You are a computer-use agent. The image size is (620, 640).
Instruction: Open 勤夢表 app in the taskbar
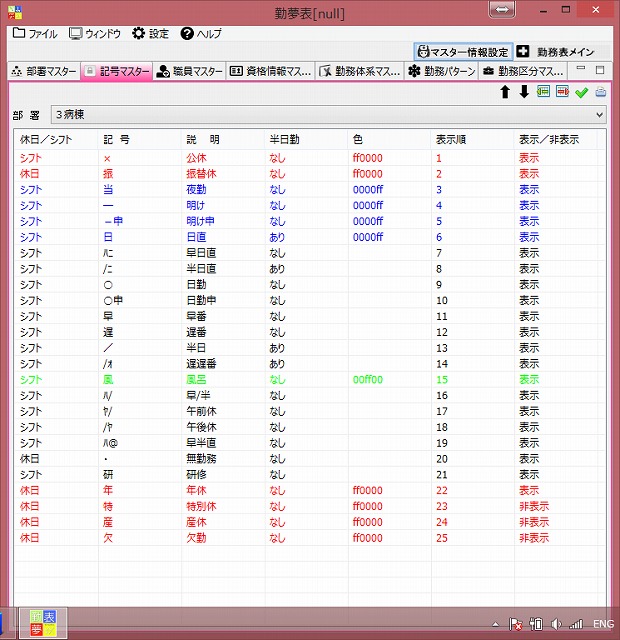[42, 623]
